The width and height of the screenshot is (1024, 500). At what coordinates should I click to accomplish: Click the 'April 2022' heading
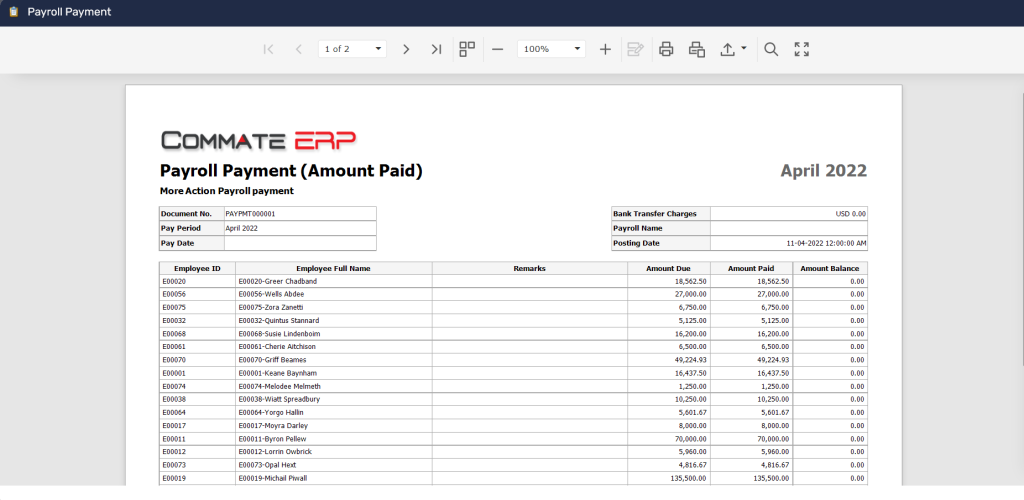point(824,171)
